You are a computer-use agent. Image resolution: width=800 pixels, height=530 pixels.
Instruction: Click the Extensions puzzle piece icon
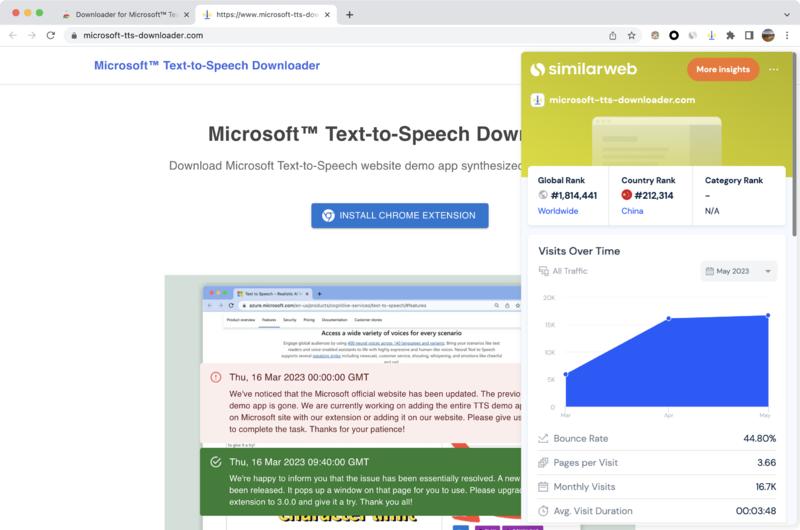point(731,35)
